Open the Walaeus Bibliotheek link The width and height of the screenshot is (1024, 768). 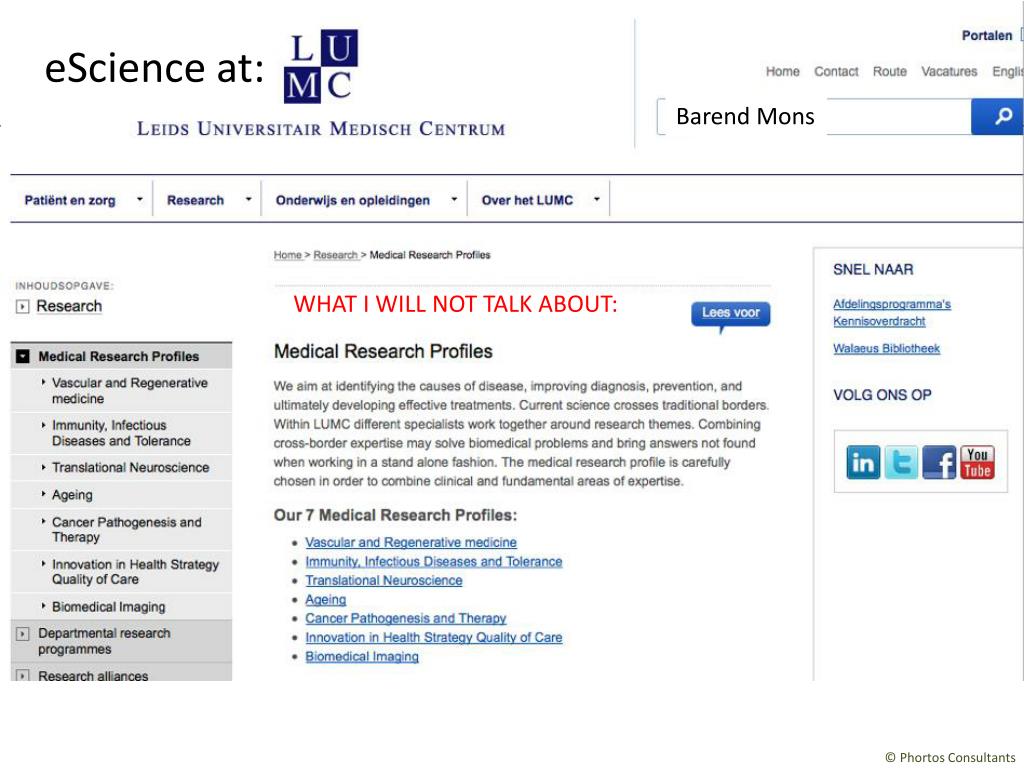tap(886, 348)
